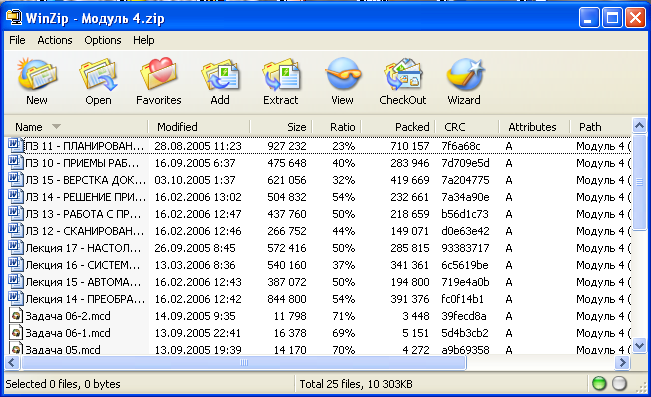Click 'Selected 0 files, 0 bytes' status
The image size is (651, 397).
63,384
